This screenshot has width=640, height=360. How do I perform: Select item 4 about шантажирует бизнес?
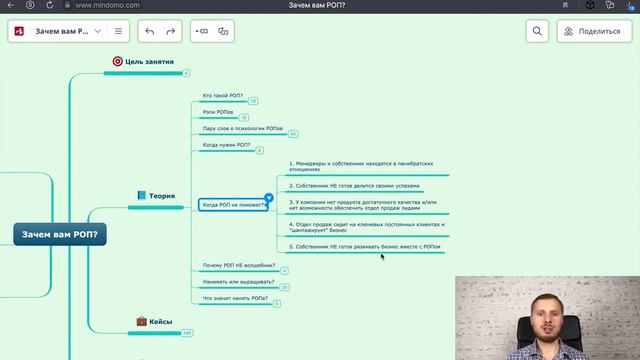[x=367, y=227]
